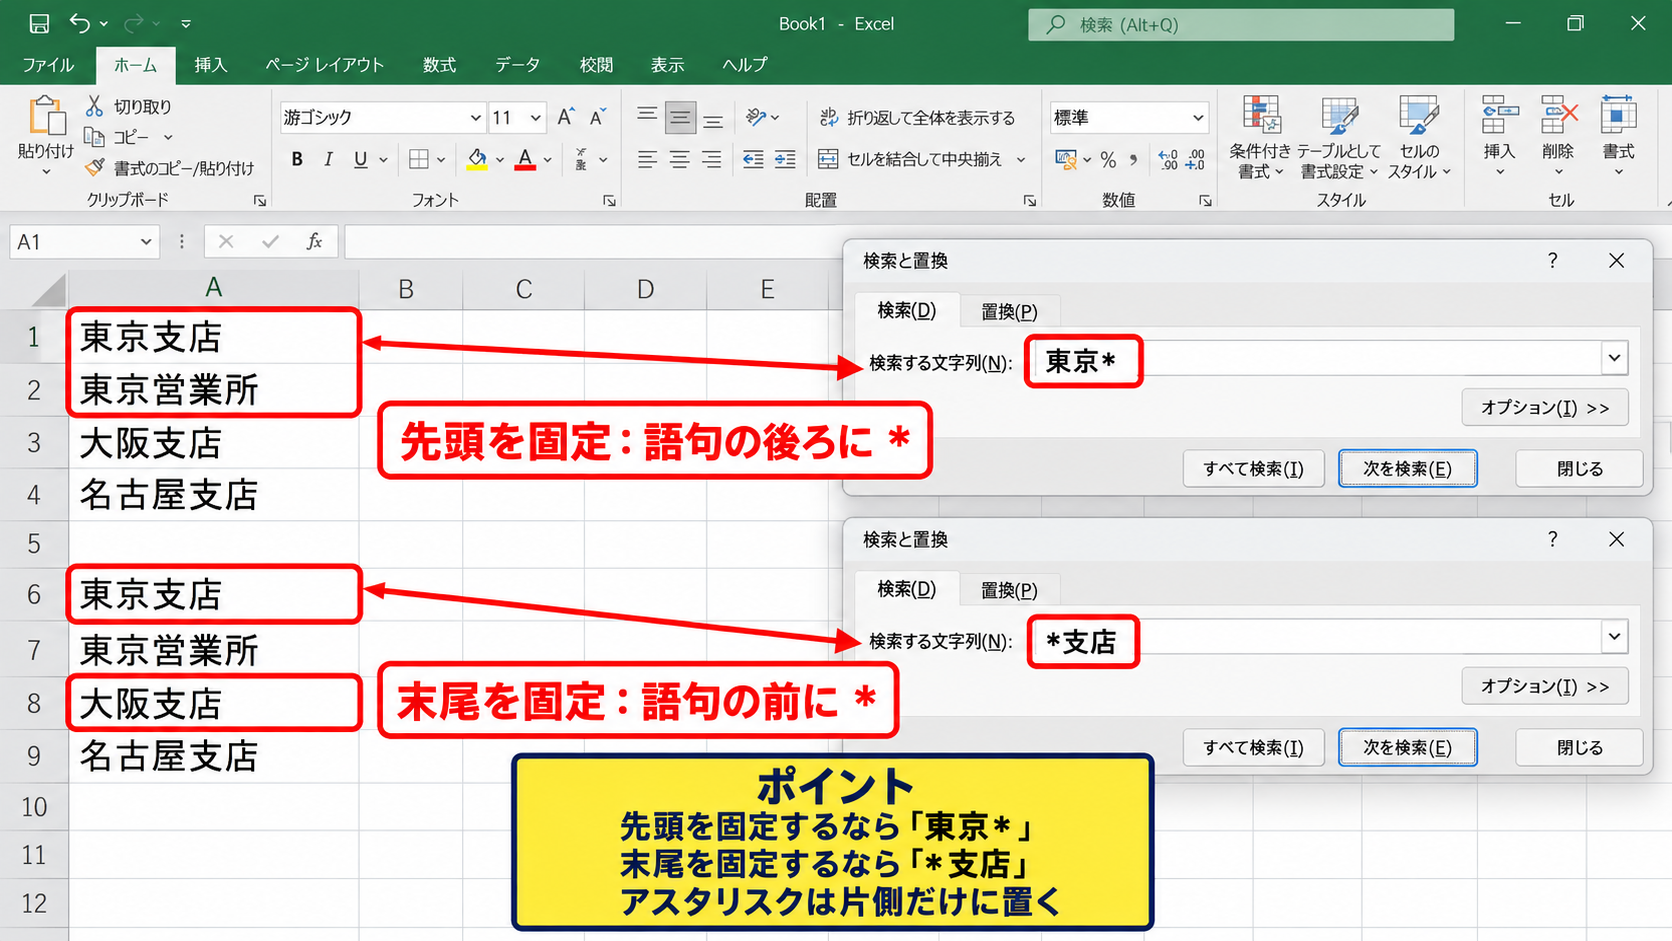The height and width of the screenshot is (941, 1672).
Task: Click the Delete cells icon
Action: click(1558, 116)
